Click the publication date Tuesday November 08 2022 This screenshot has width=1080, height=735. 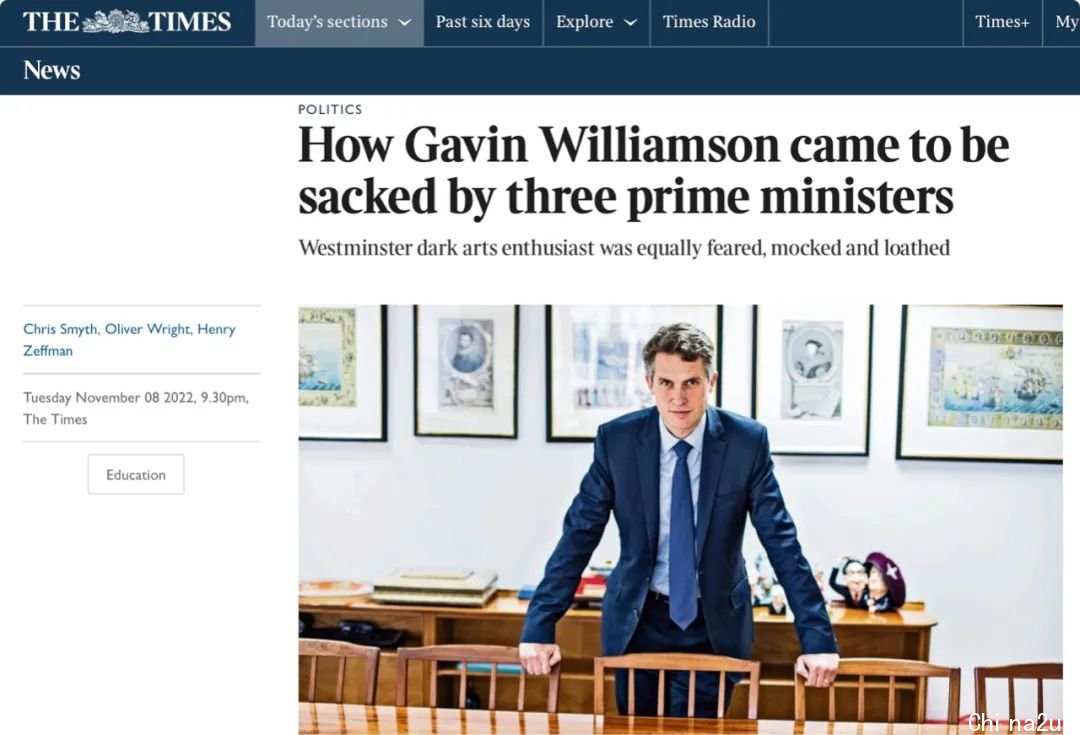[109, 397]
